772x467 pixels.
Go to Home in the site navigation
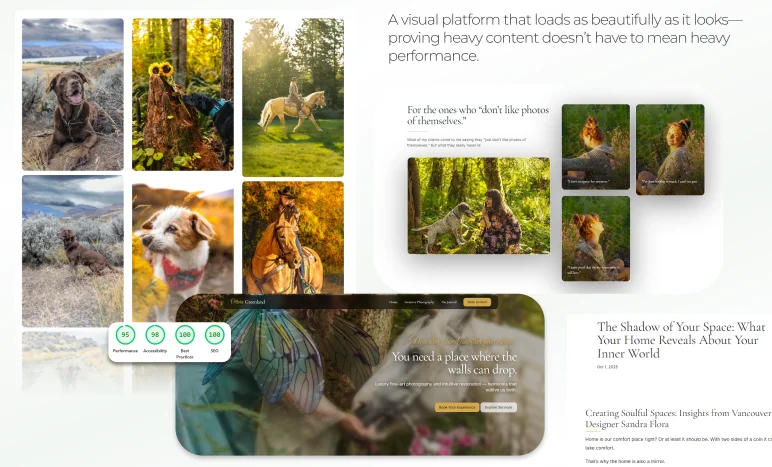coord(393,302)
